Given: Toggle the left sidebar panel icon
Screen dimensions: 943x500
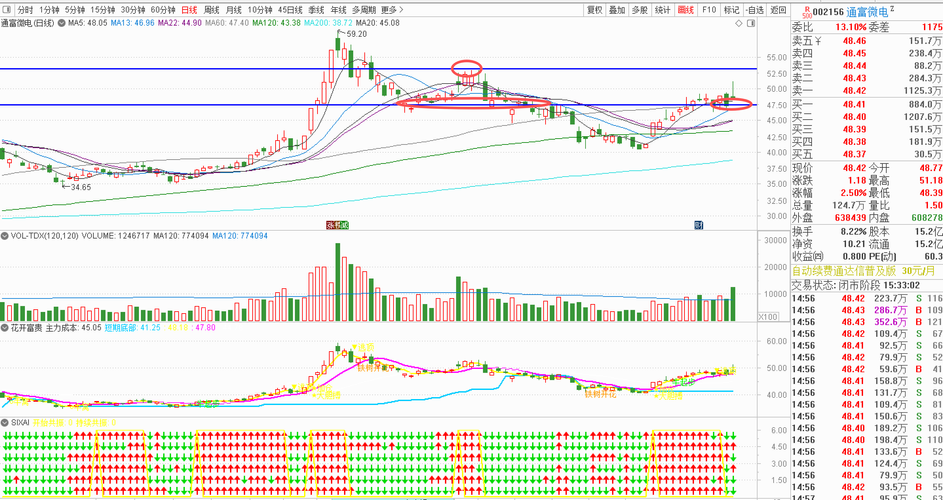Looking at the screenshot, I should (x=6, y=10).
